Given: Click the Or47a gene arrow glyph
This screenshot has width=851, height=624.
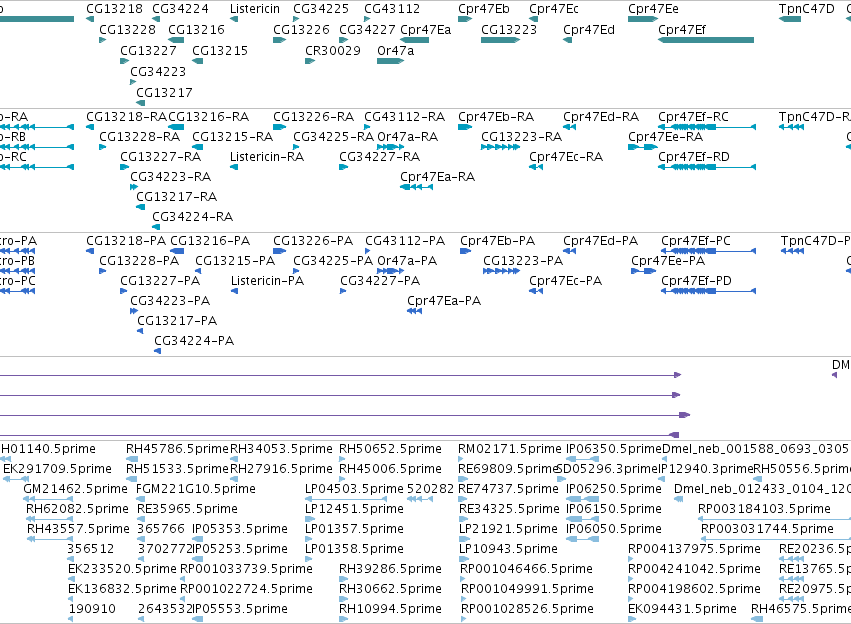Looking at the screenshot, I should [x=390, y=61].
